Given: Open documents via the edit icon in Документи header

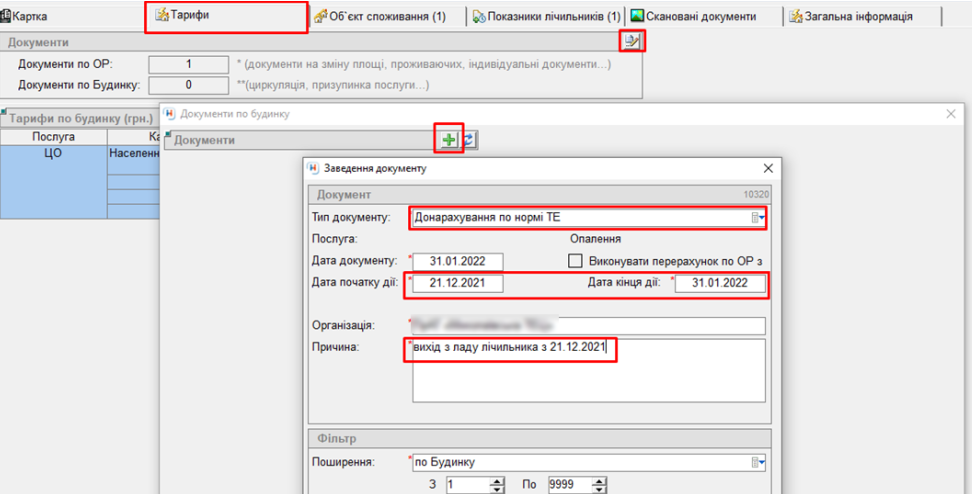Looking at the screenshot, I should click(631, 41).
